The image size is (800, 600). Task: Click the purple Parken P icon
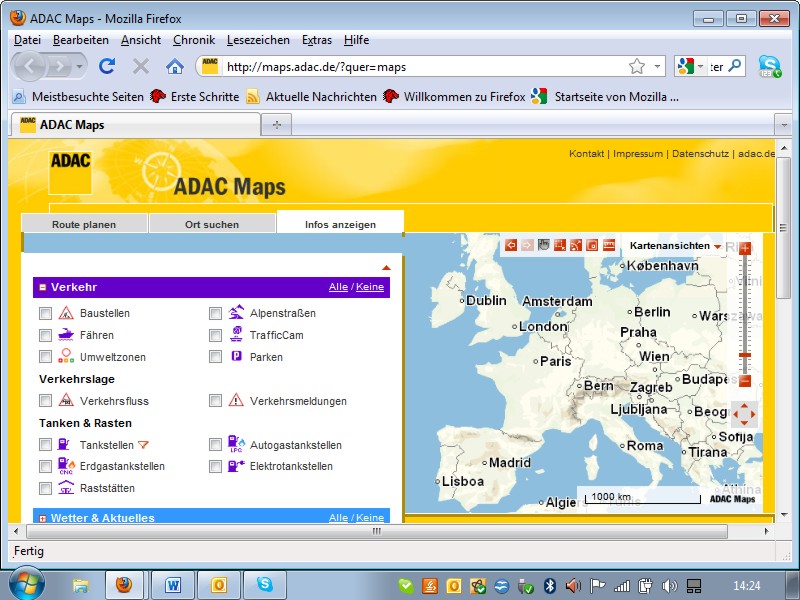pos(236,356)
